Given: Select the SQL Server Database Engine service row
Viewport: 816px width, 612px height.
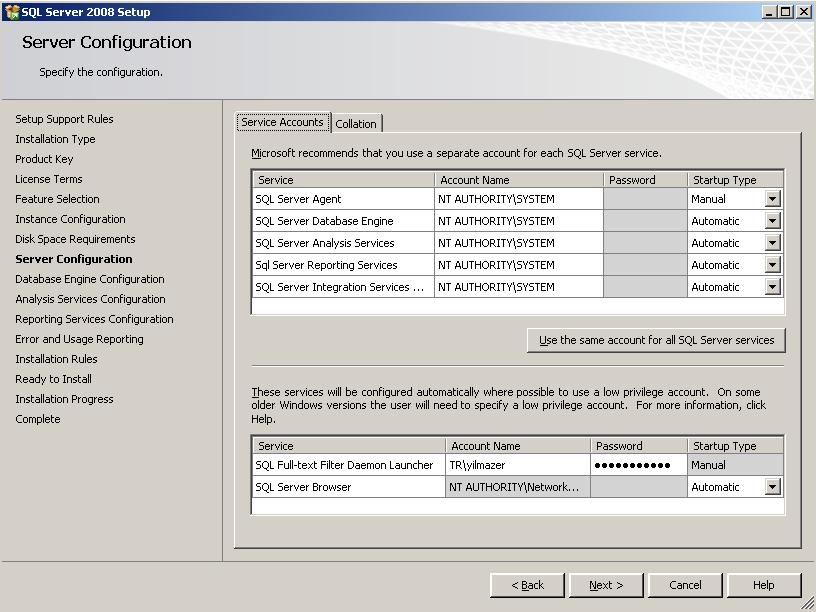Looking at the screenshot, I should coord(343,221).
